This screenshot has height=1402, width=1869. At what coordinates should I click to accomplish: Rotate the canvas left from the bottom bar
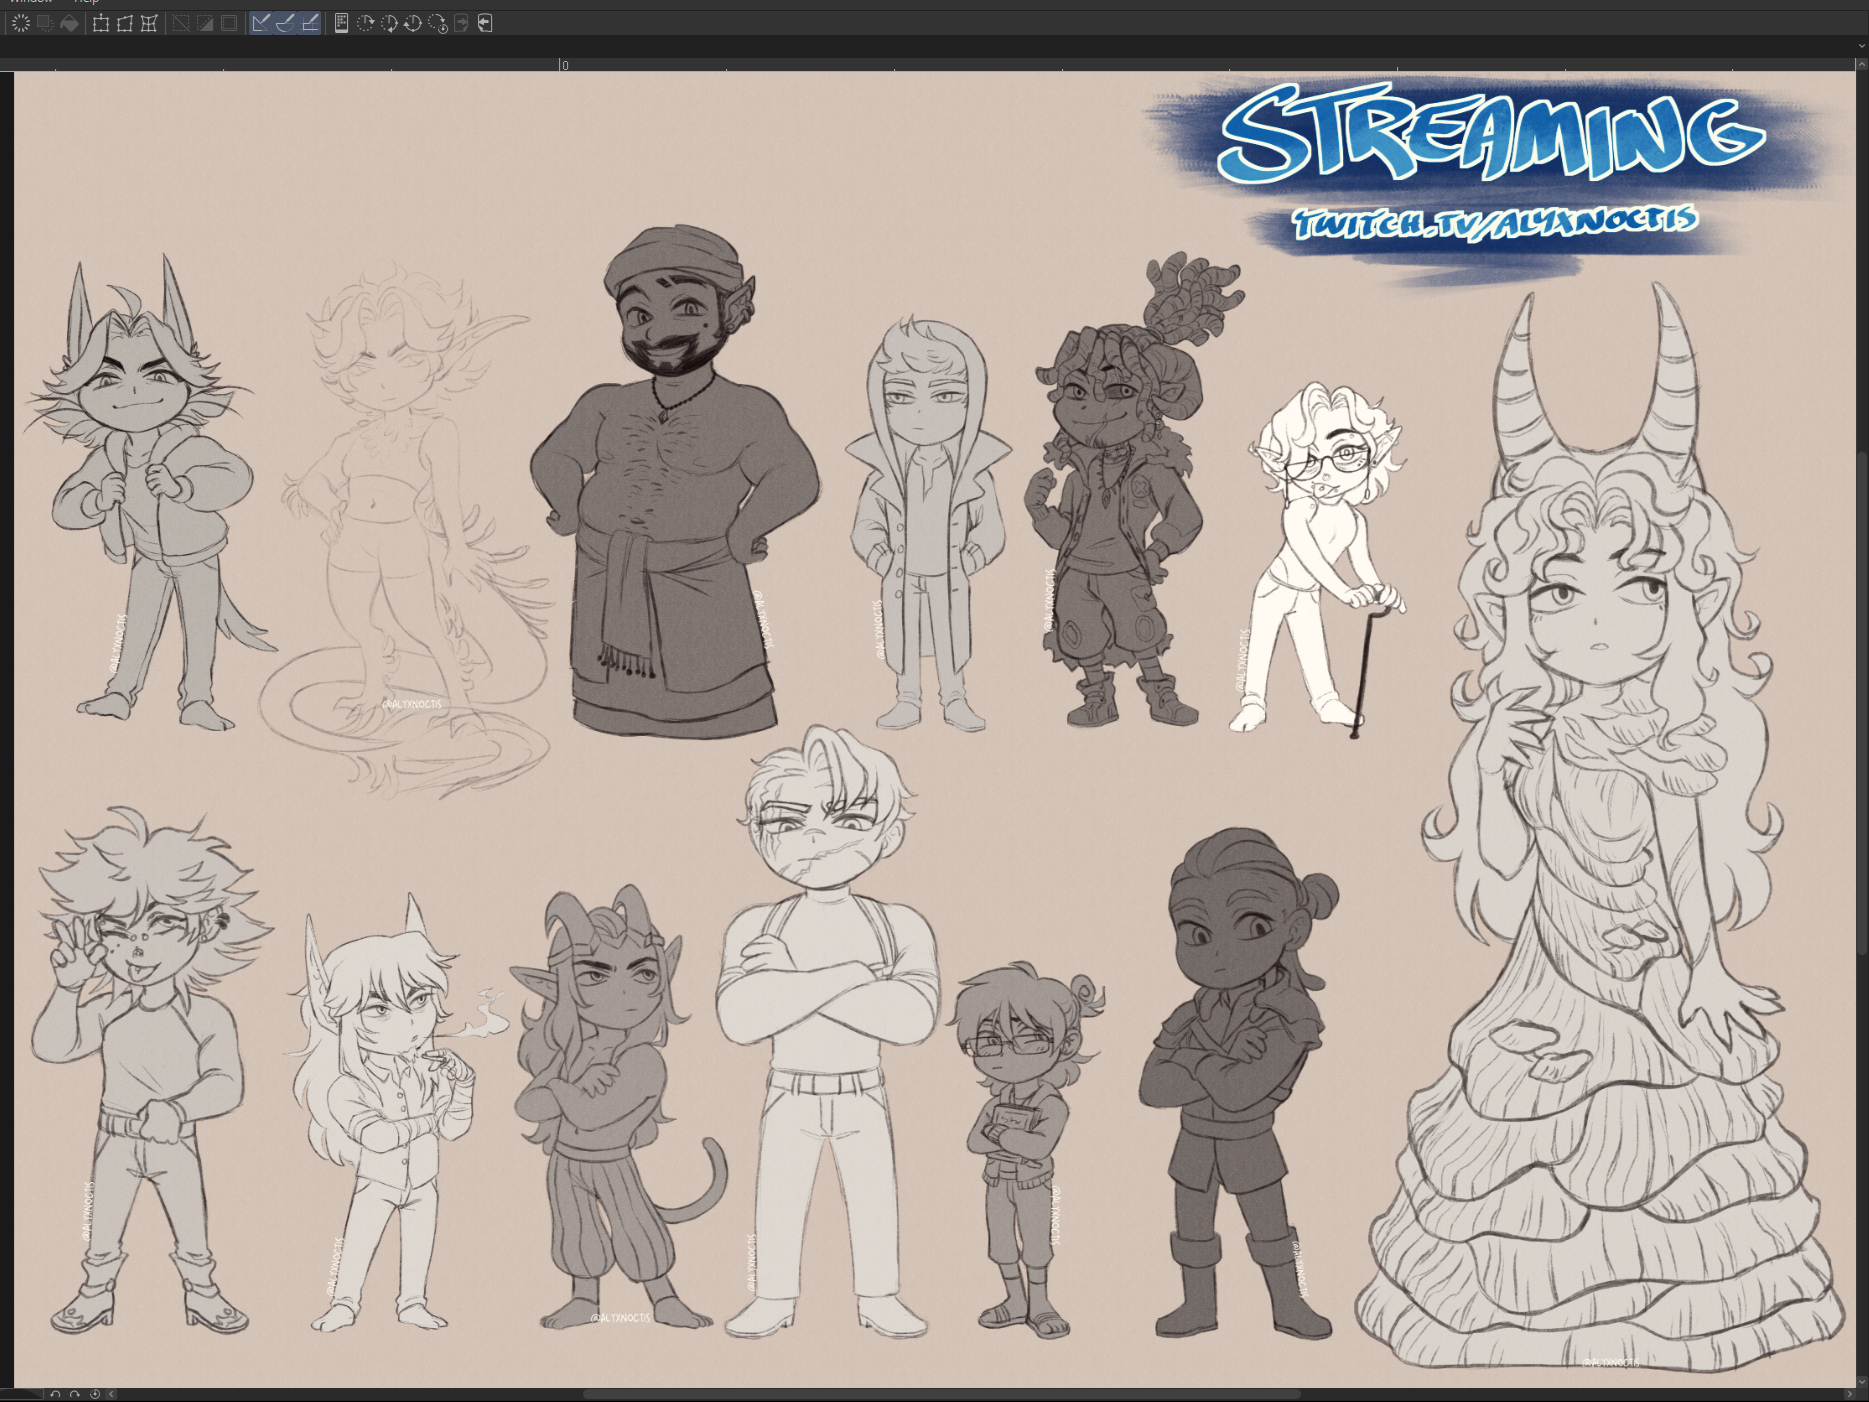56,1394
